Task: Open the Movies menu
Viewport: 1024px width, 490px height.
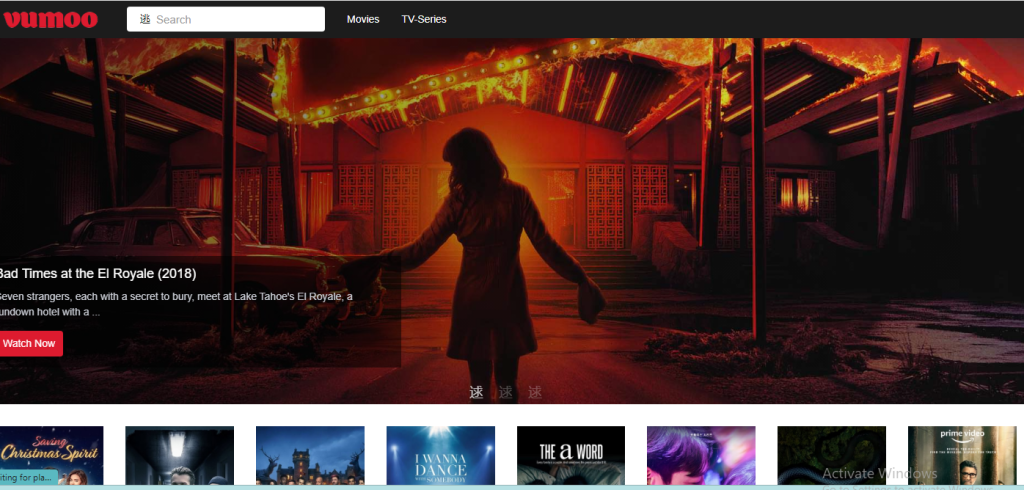Action: click(x=363, y=20)
